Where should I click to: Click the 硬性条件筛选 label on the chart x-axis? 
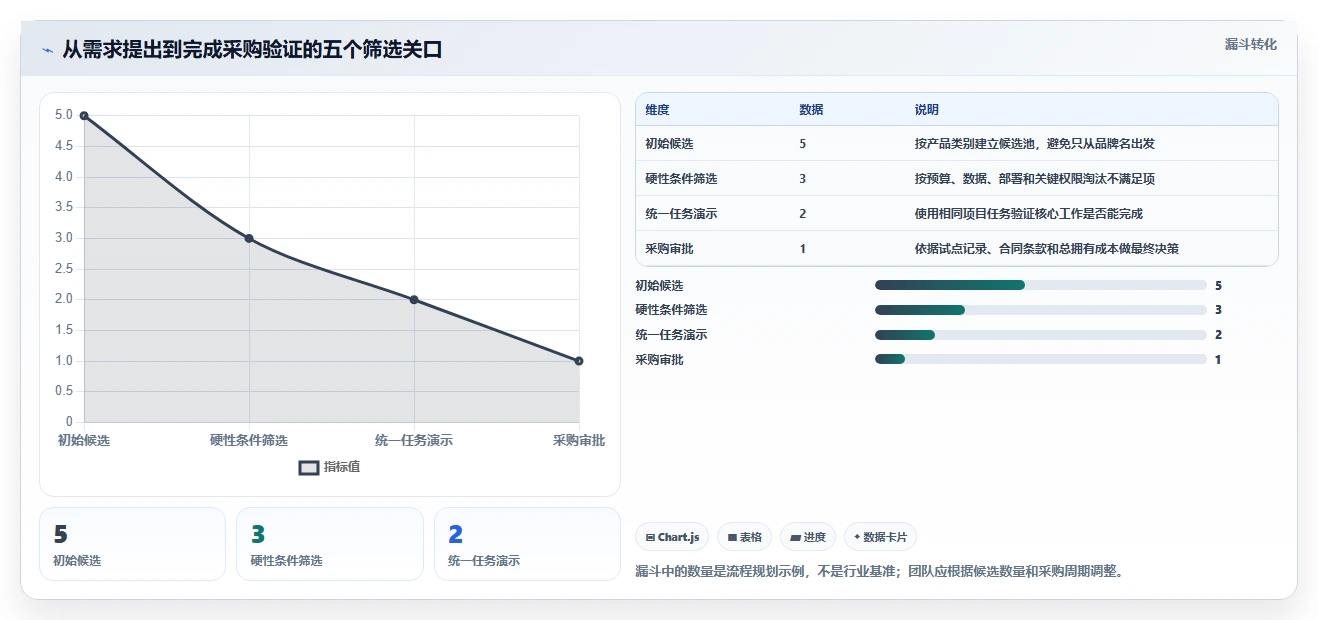pyautogui.click(x=249, y=441)
